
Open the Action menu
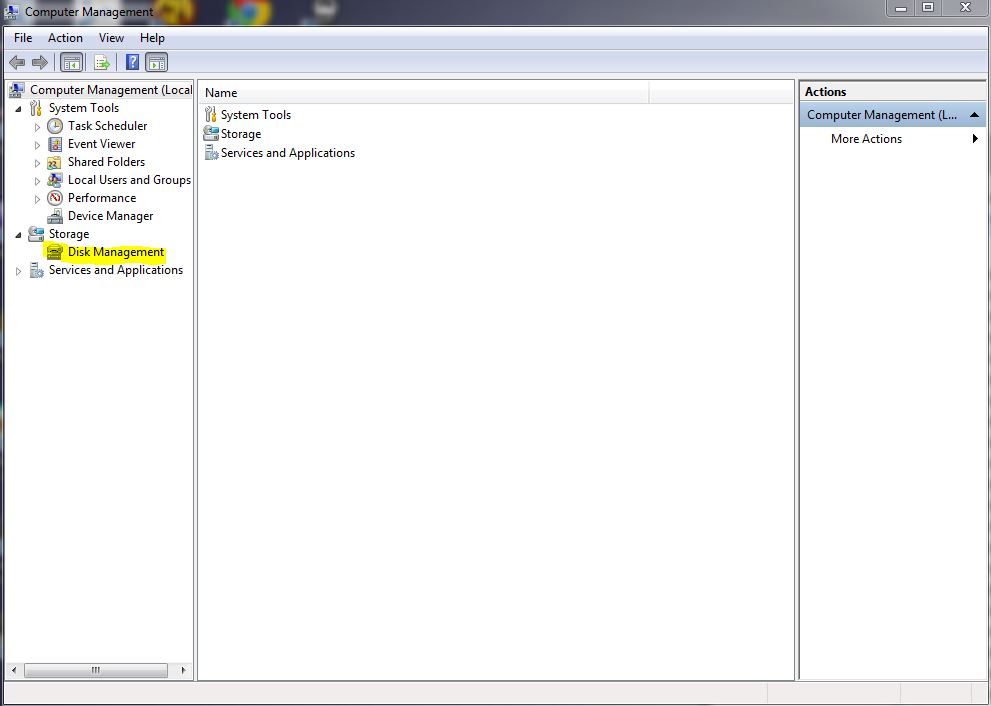pyautogui.click(x=66, y=38)
